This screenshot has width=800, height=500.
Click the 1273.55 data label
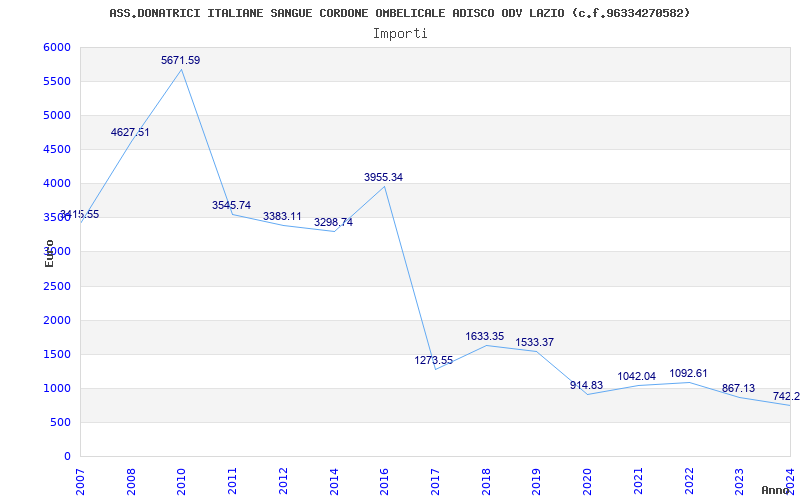click(434, 360)
